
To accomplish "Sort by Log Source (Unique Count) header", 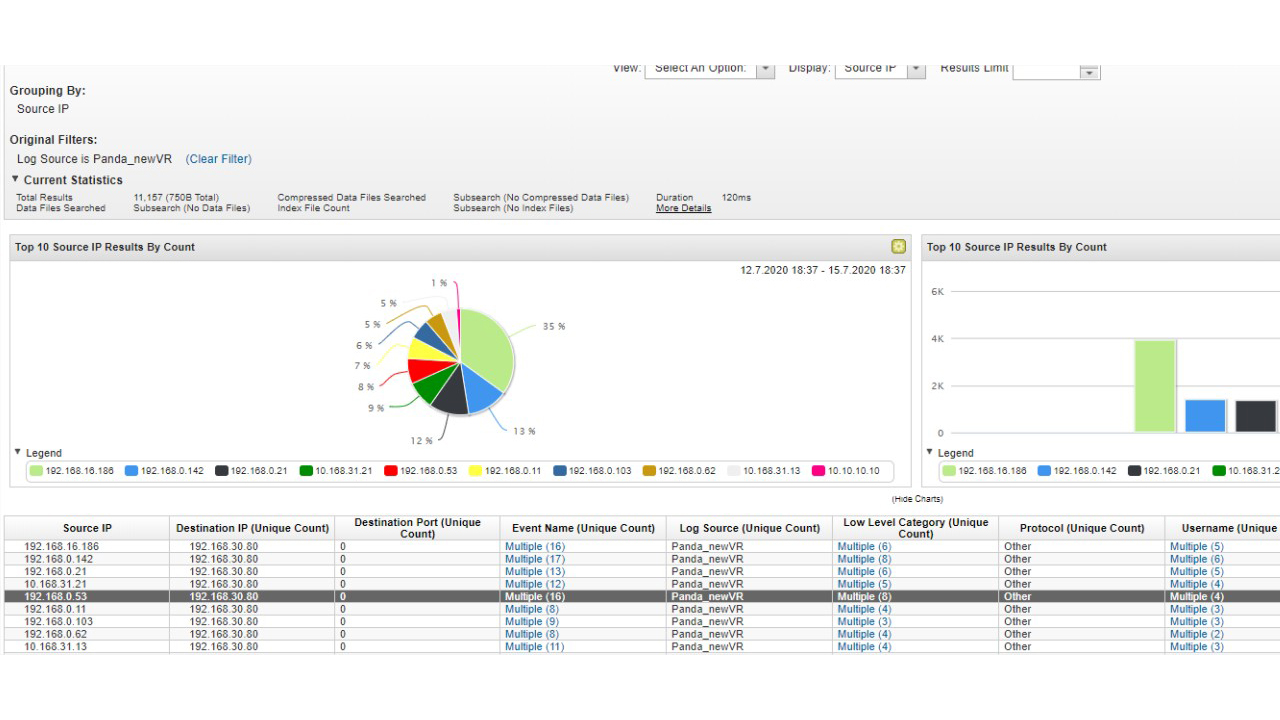I will [x=749, y=528].
